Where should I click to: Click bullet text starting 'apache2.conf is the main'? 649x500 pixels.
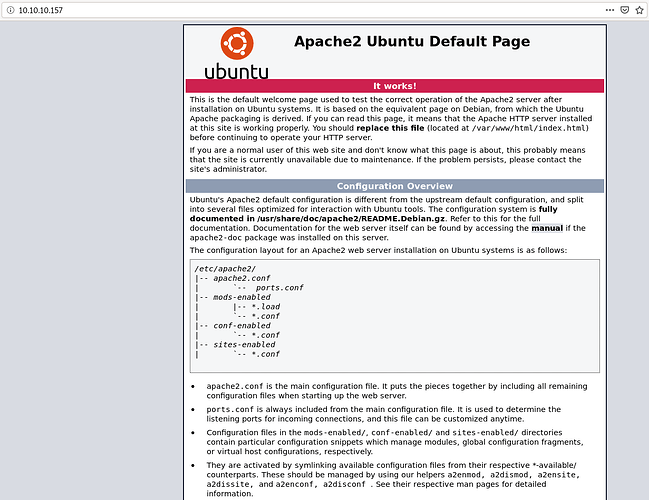pyautogui.click(x=397, y=391)
